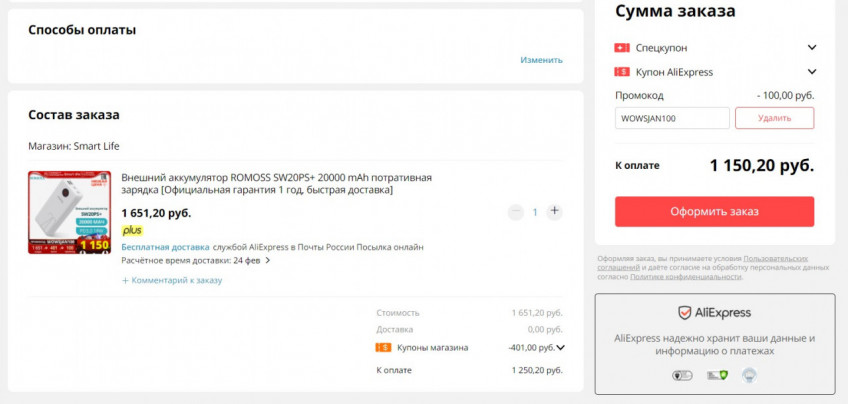Viewport: 848px width, 404px height.
Task: Click the rightmost security badge icon
Action: (749, 376)
